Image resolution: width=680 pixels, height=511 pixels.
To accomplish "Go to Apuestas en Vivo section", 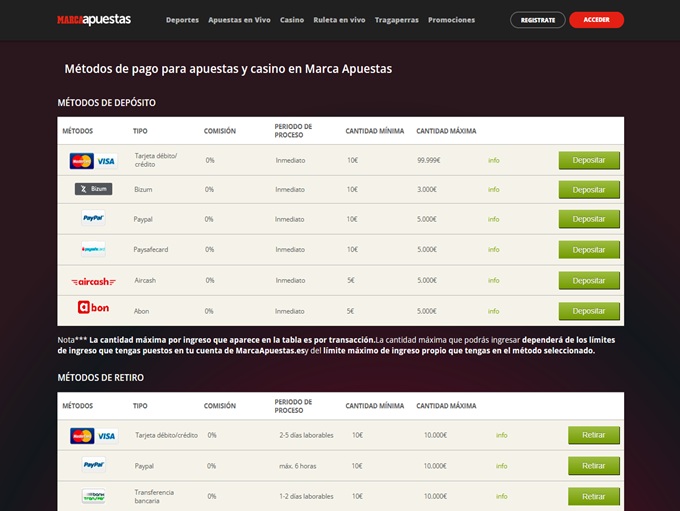I will tap(239, 20).
